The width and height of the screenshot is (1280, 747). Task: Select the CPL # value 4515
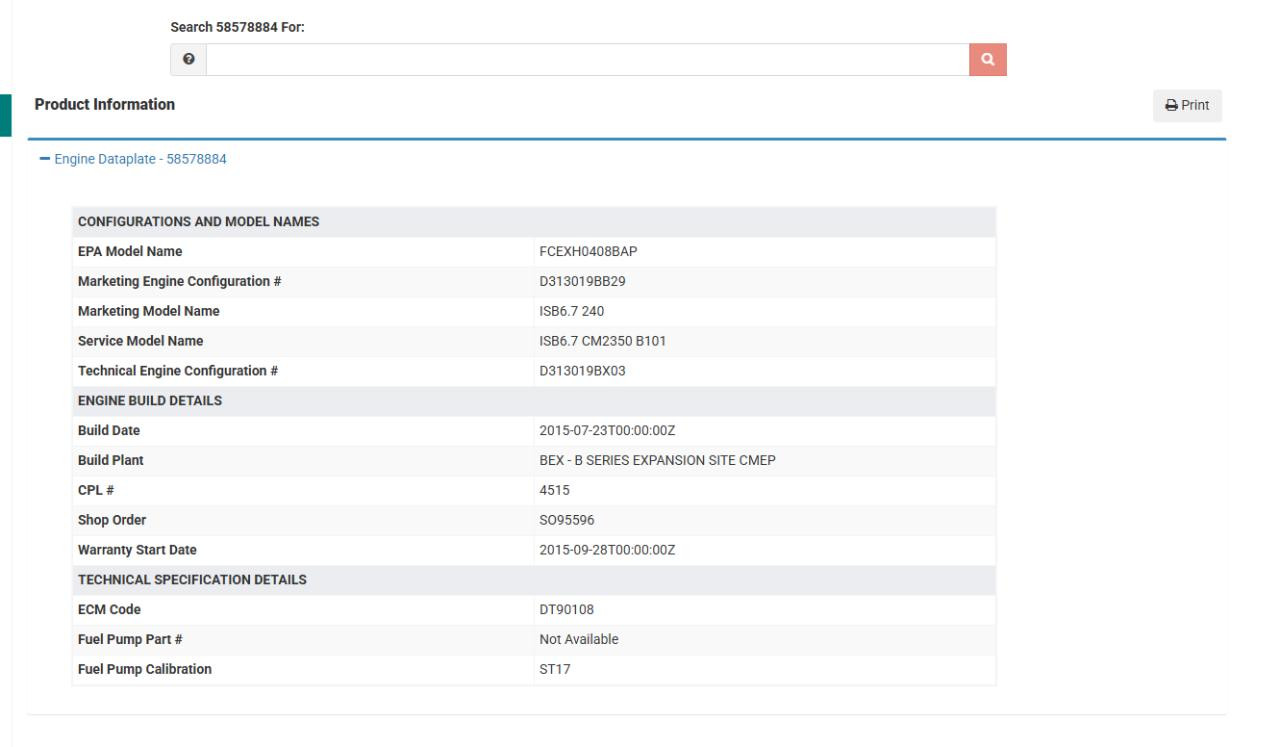pos(553,491)
